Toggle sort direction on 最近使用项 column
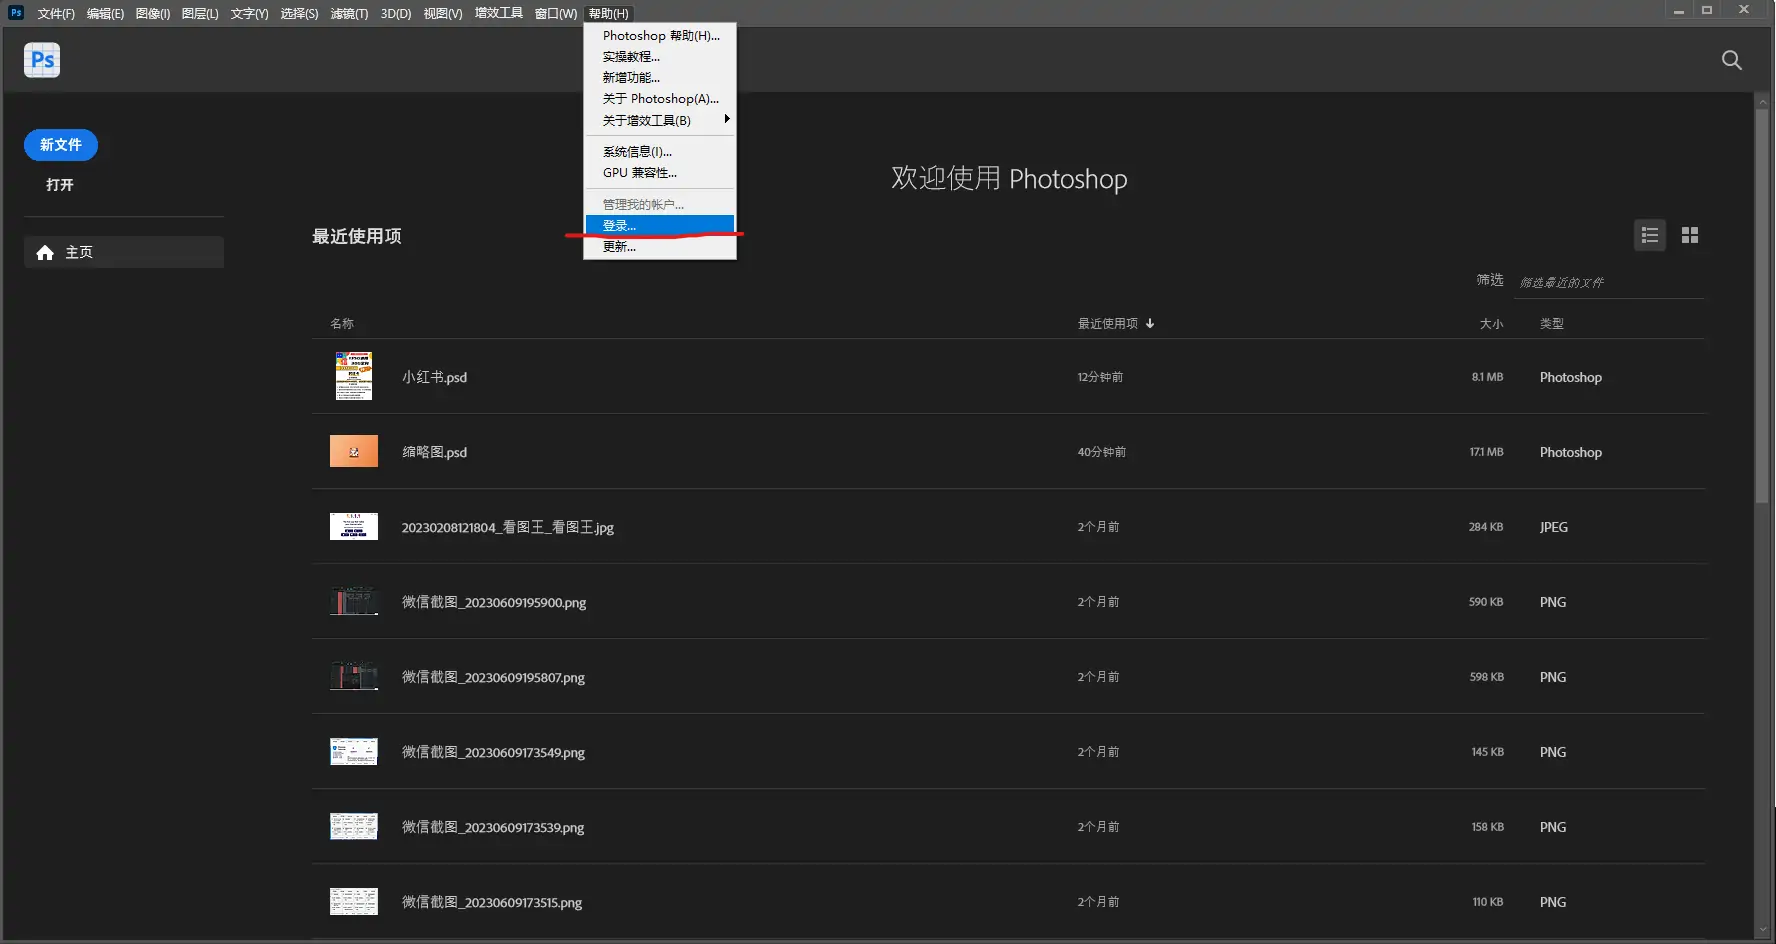The image size is (1776, 944). pyautogui.click(x=1114, y=323)
